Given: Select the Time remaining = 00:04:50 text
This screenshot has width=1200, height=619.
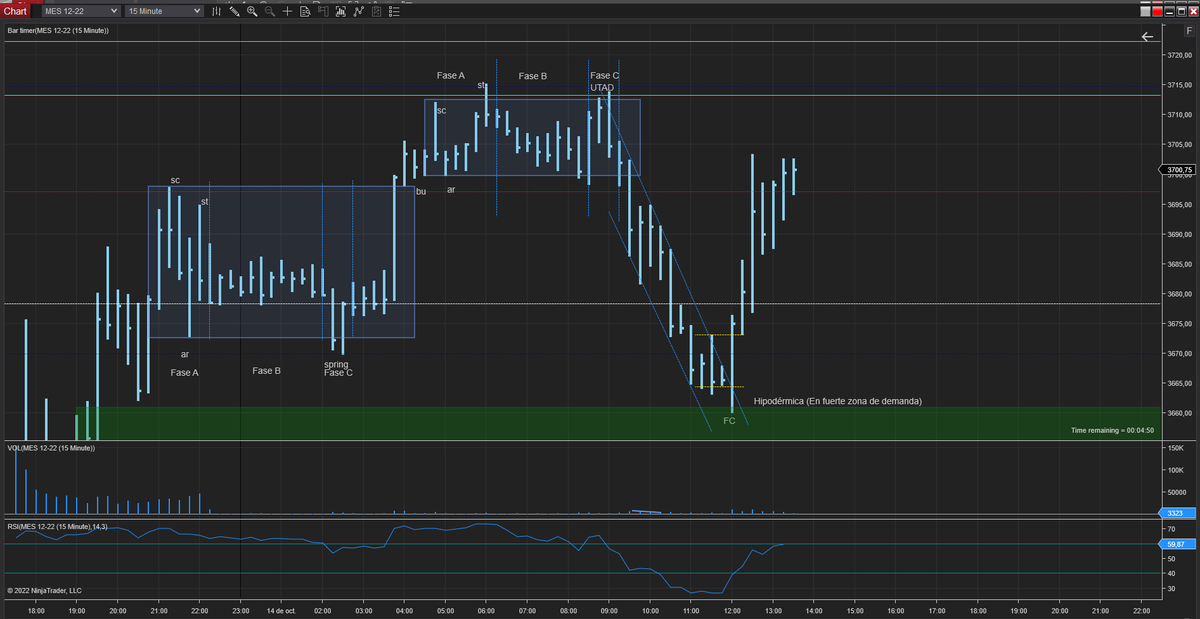Looking at the screenshot, I should pos(1112,430).
